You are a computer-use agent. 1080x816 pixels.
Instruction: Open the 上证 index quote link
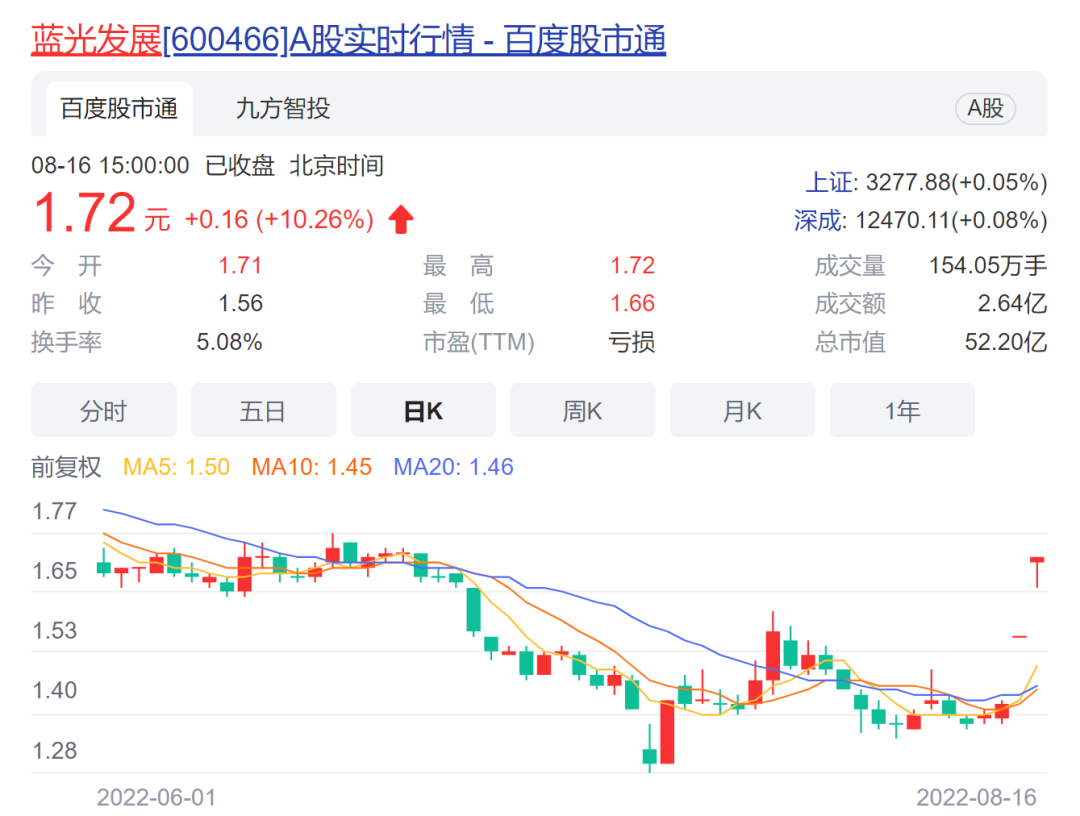[x=830, y=182]
